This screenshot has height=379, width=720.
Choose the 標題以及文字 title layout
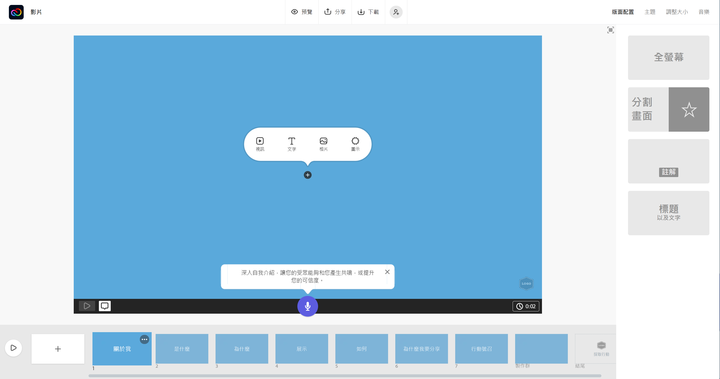(669, 213)
